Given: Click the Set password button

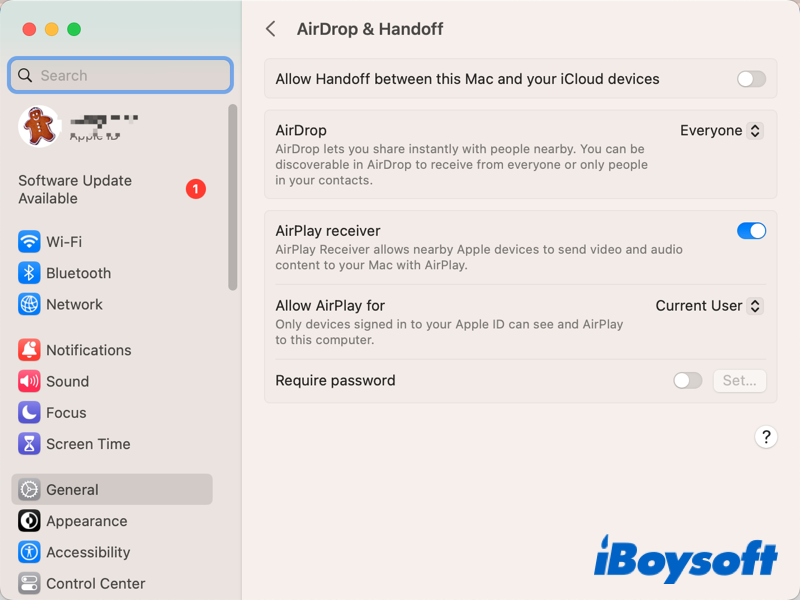Looking at the screenshot, I should pyautogui.click(x=740, y=381).
